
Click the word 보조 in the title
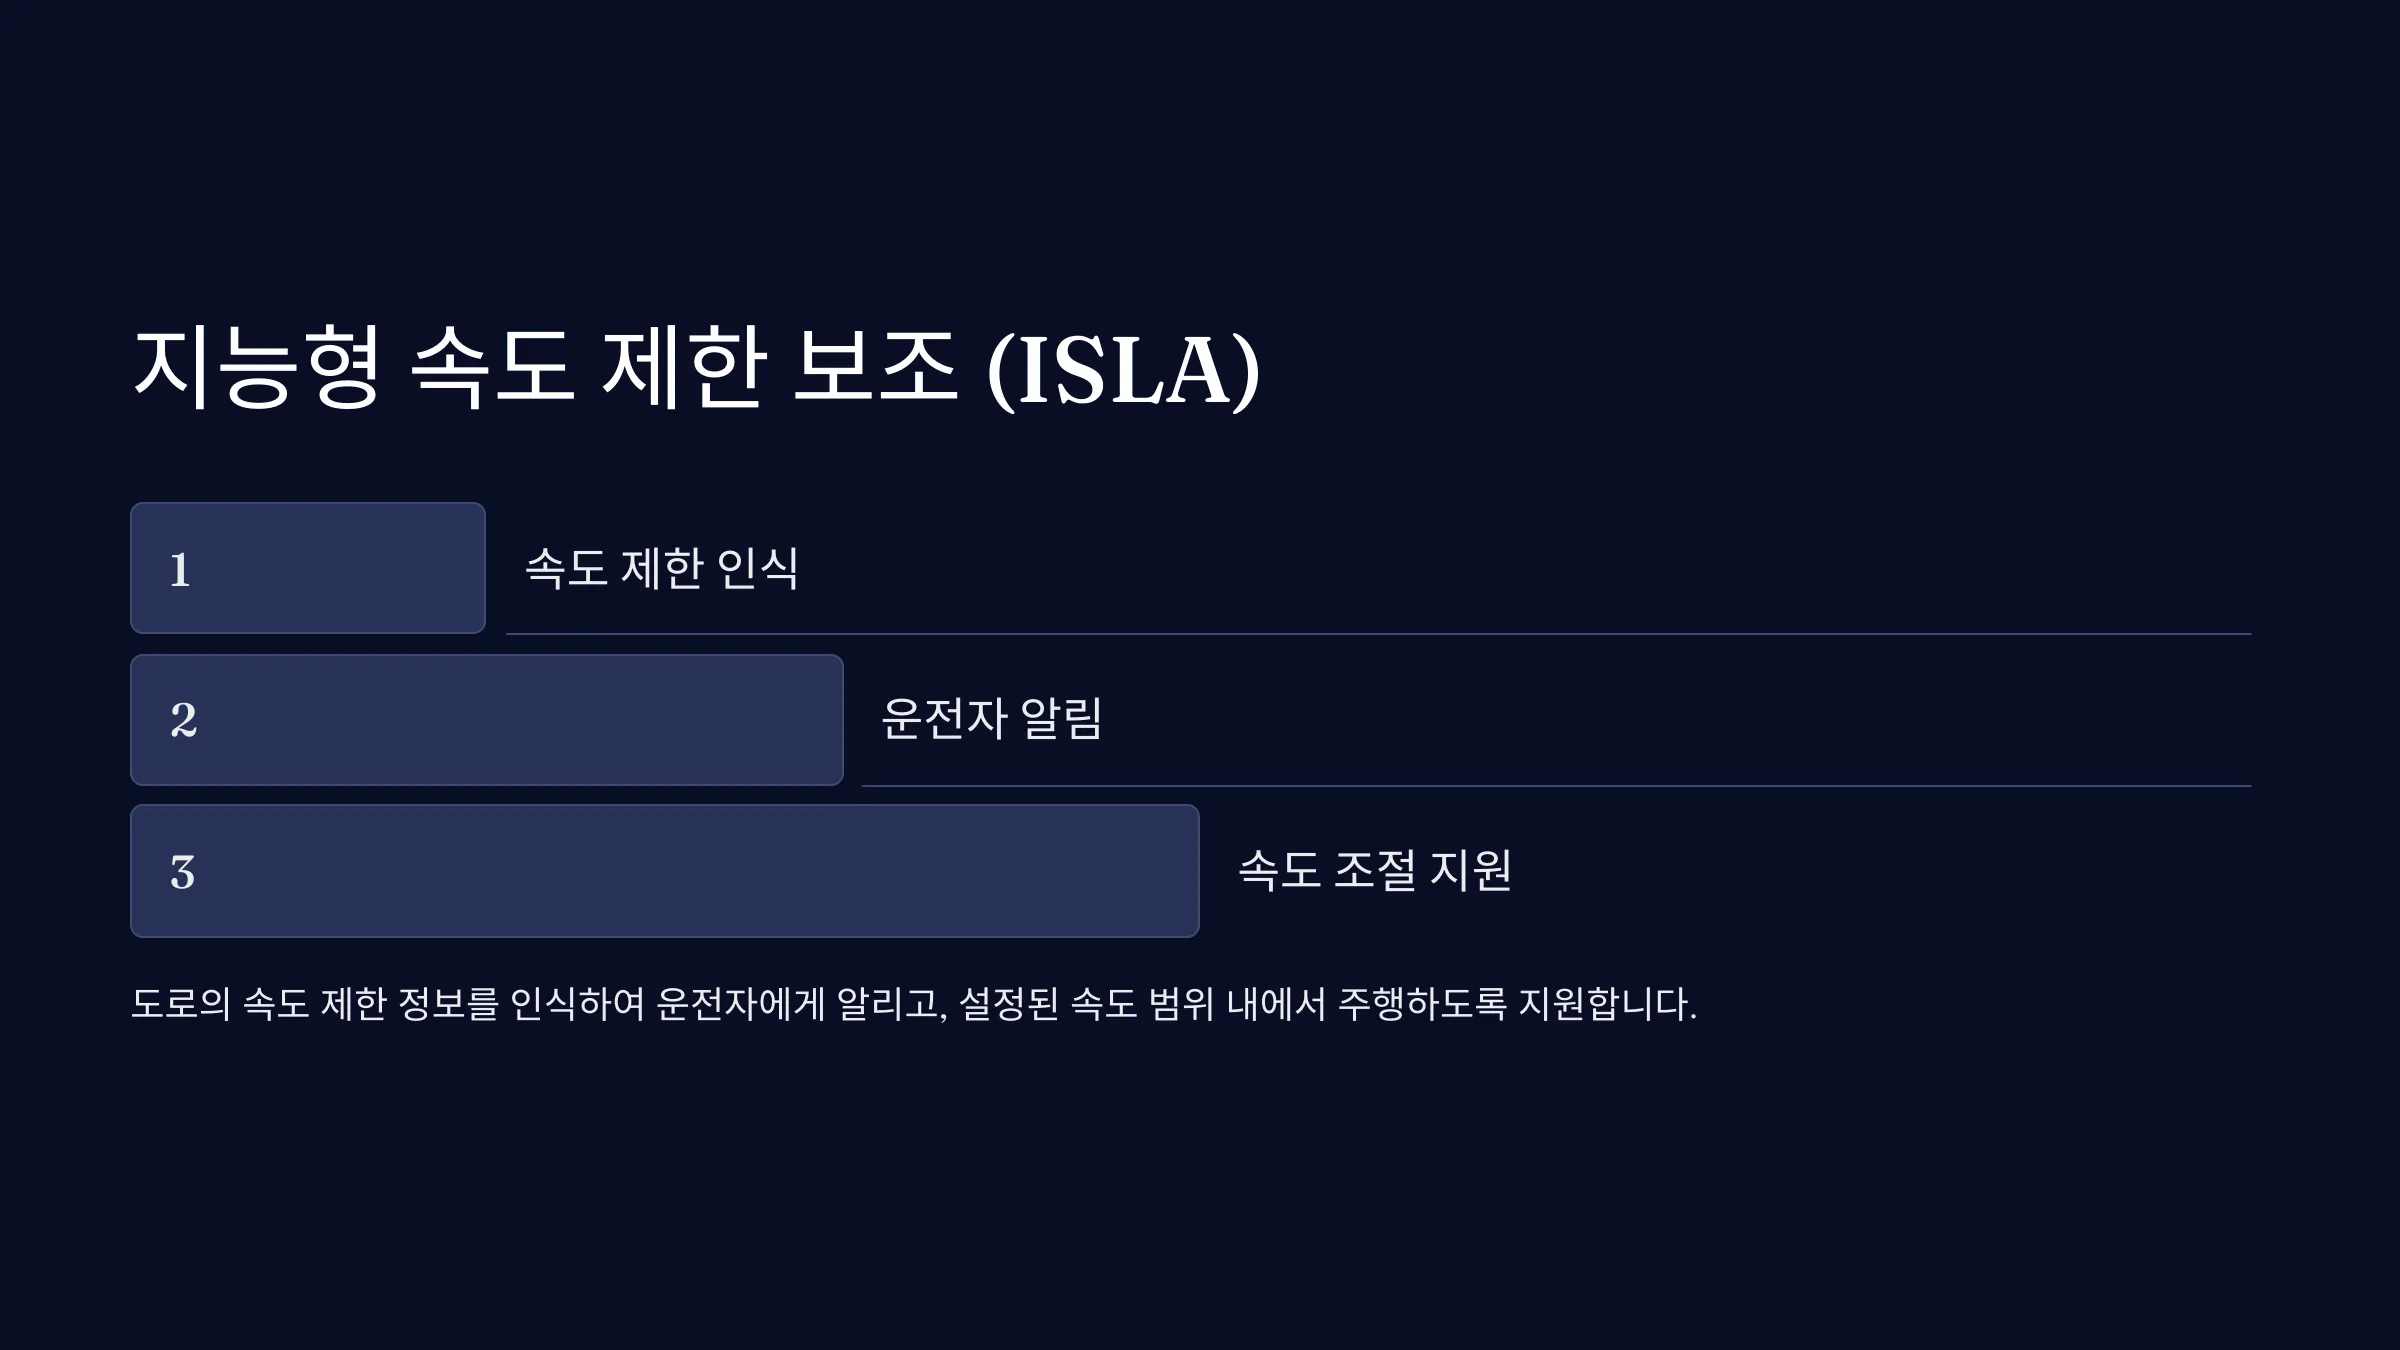pos(875,367)
